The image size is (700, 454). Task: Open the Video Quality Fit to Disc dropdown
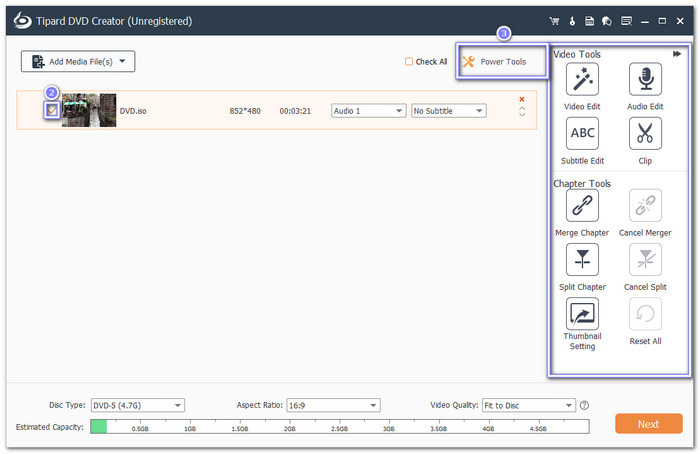(x=529, y=405)
